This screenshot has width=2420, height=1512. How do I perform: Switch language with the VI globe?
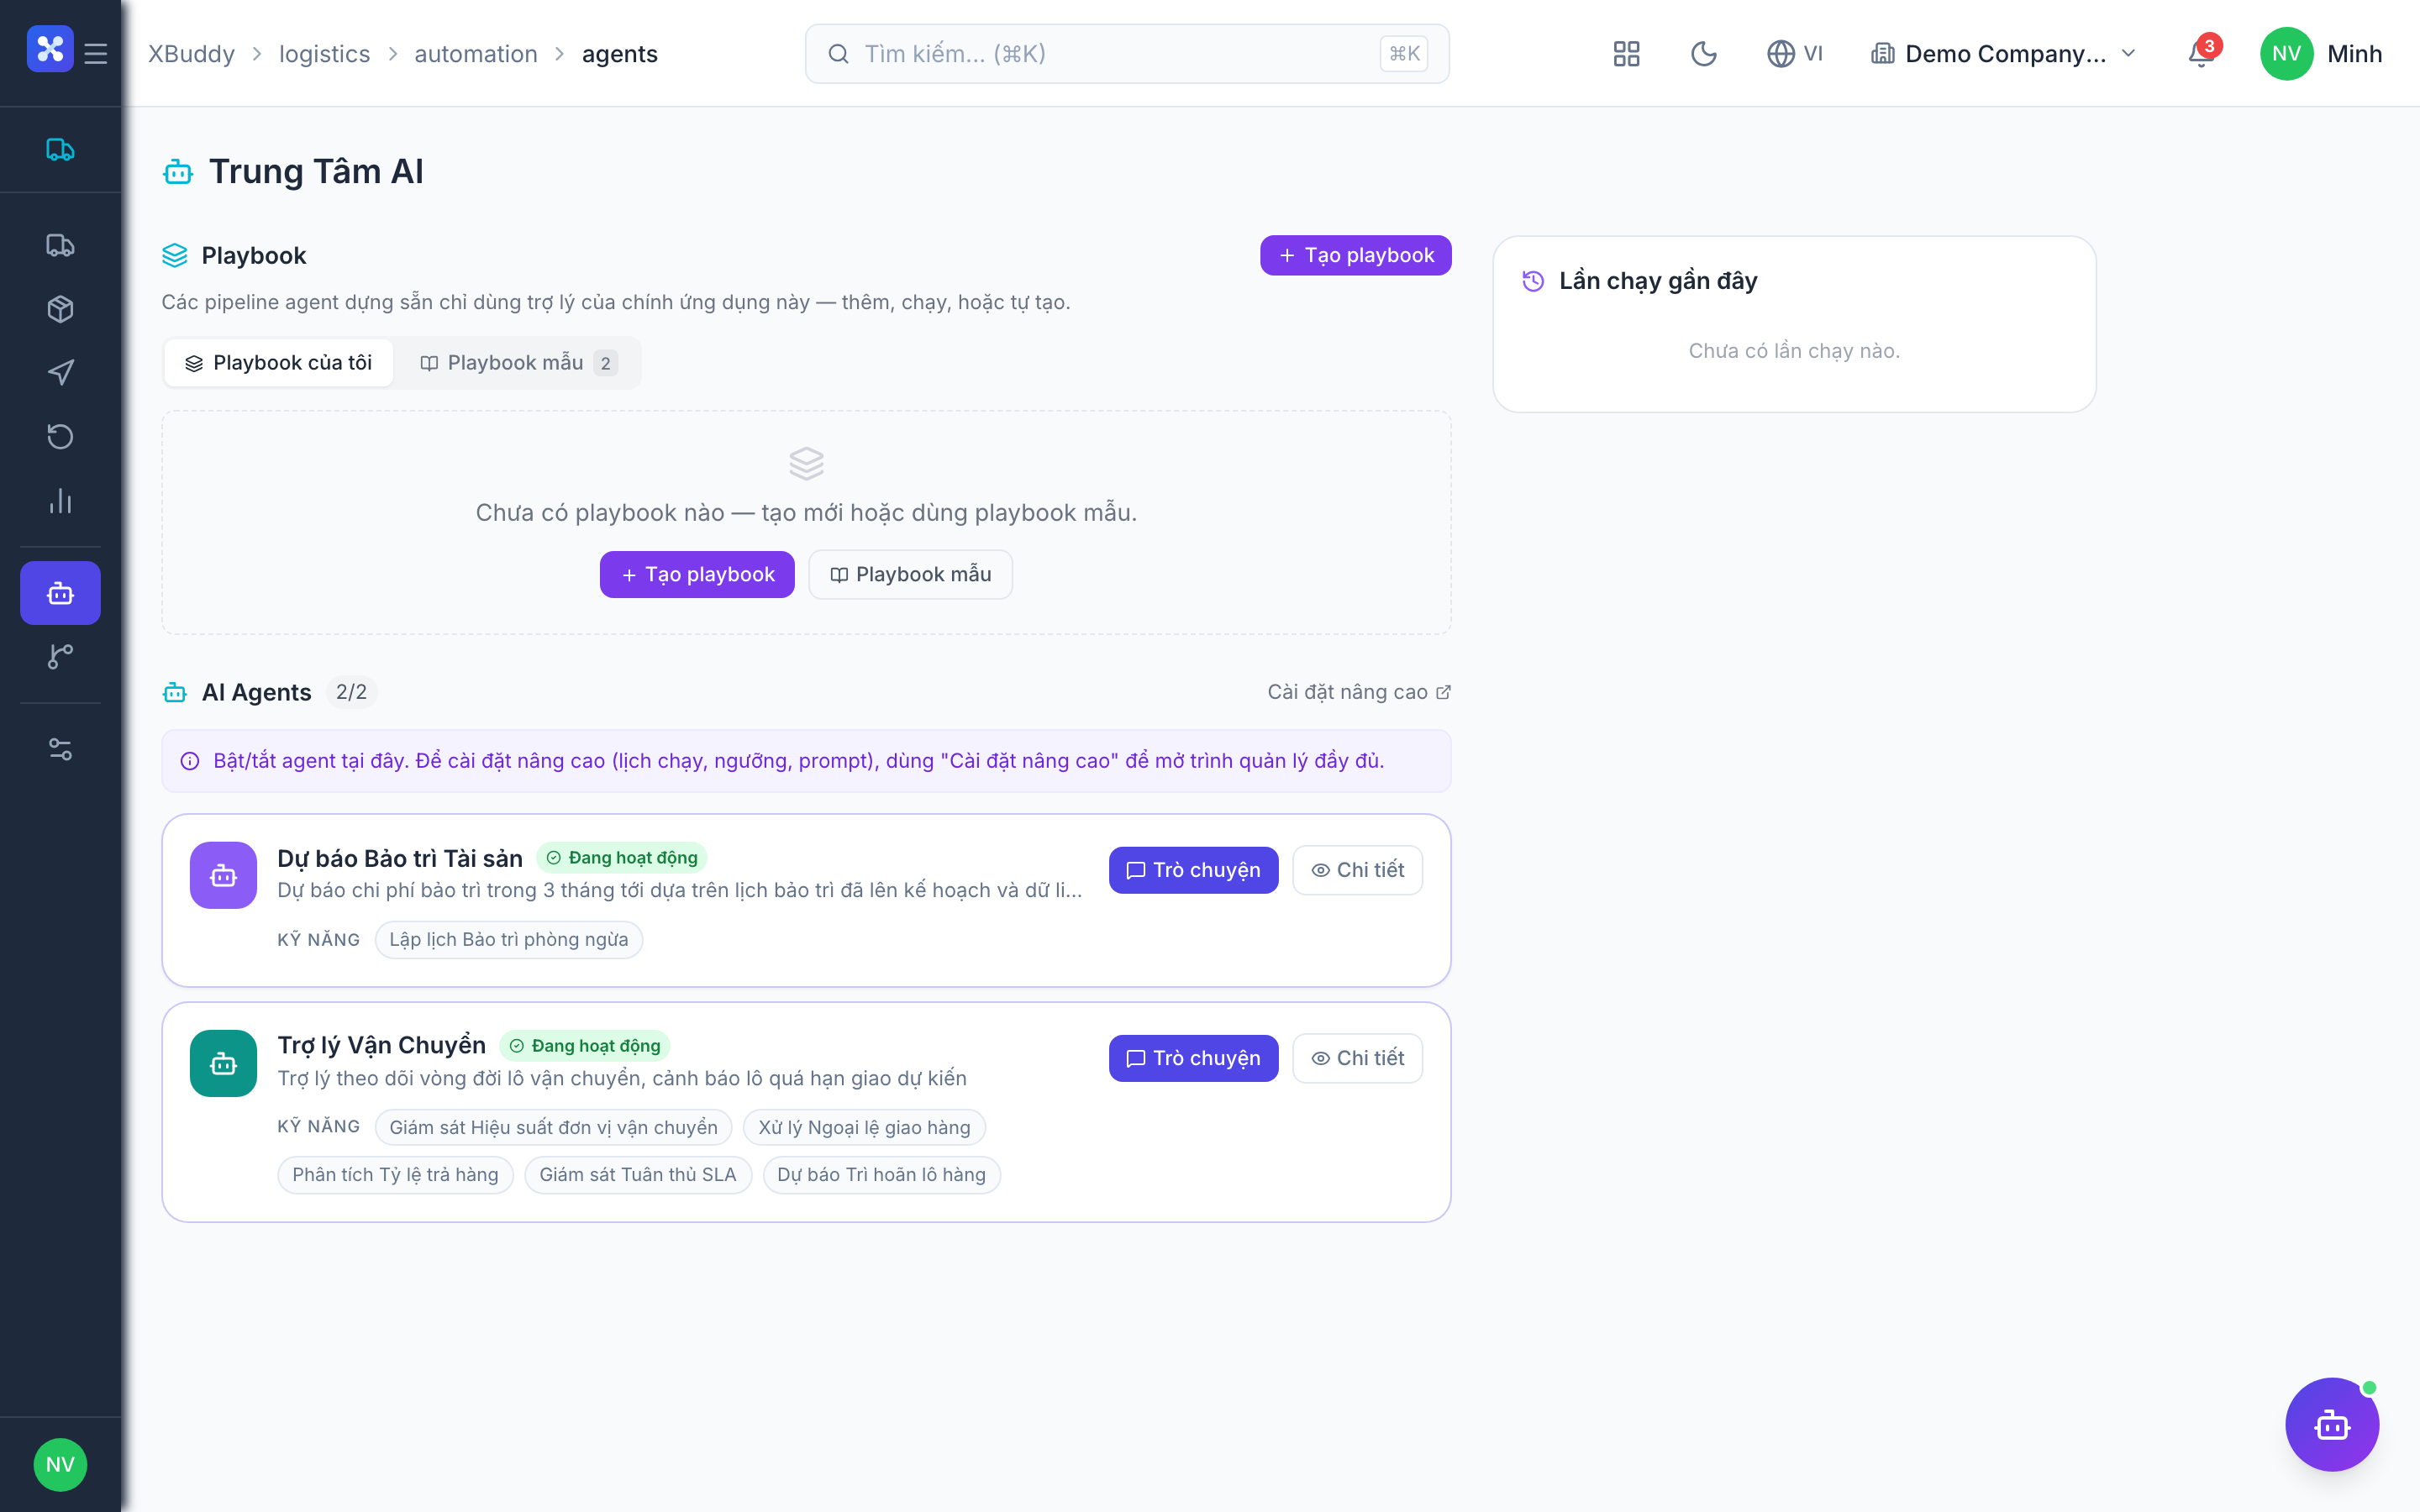pyautogui.click(x=1794, y=53)
